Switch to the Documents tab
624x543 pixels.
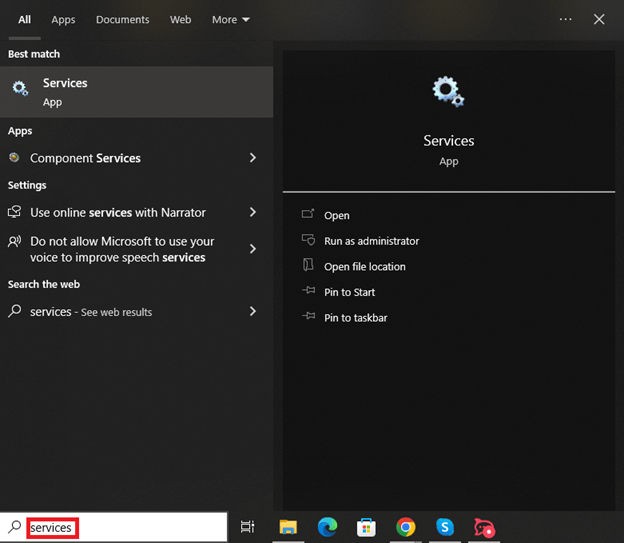(123, 20)
